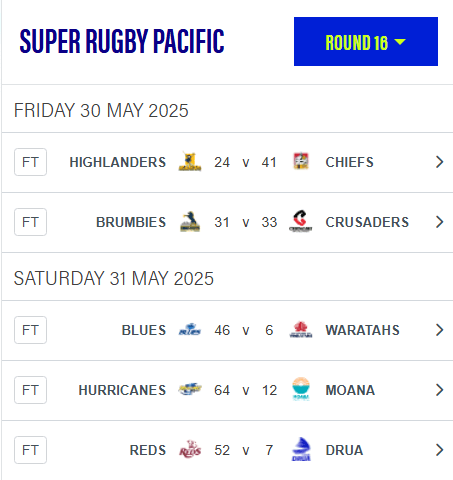Click the Crusaders team name
The height and width of the screenshot is (480, 453).
coord(367,222)
